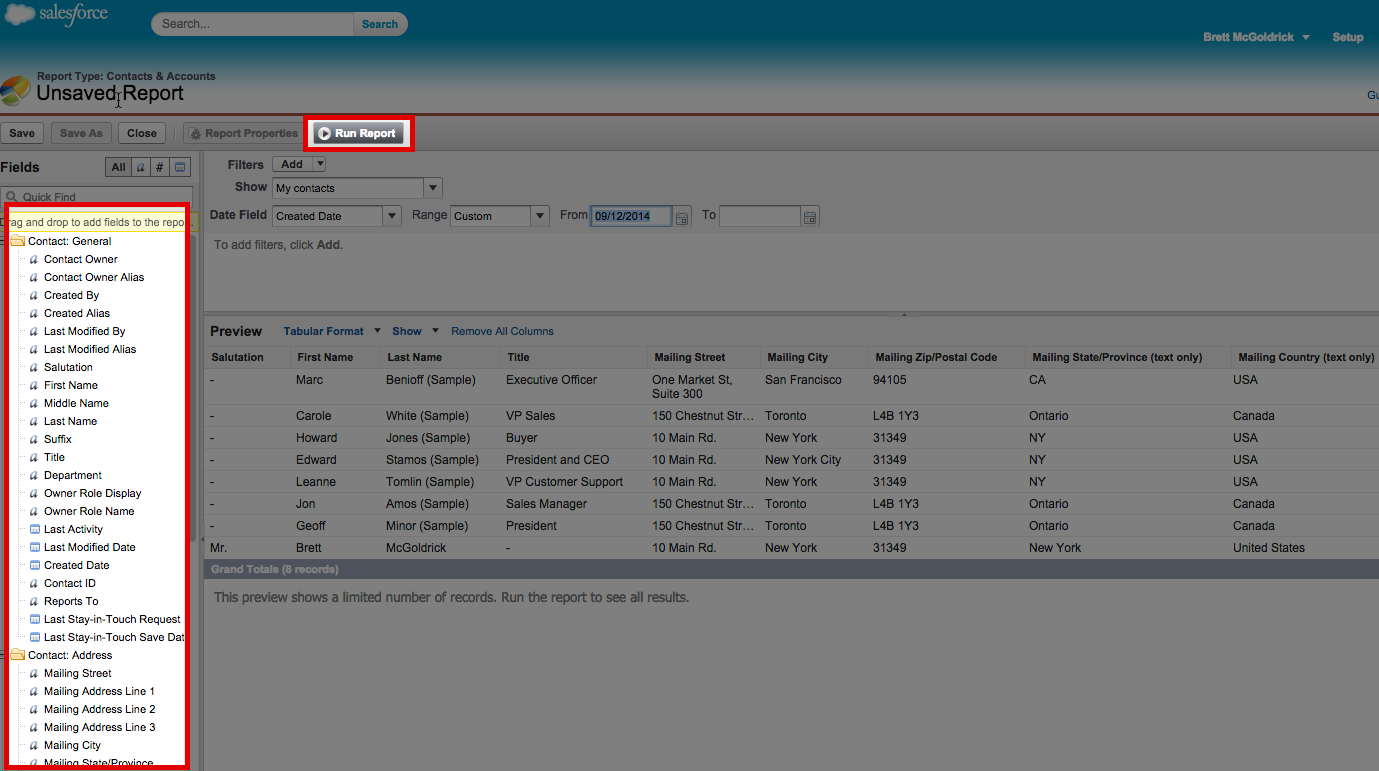Click the date icon beside Last Modified Date
This screenshot has width=1379, height=771.
tap(35, 547)
